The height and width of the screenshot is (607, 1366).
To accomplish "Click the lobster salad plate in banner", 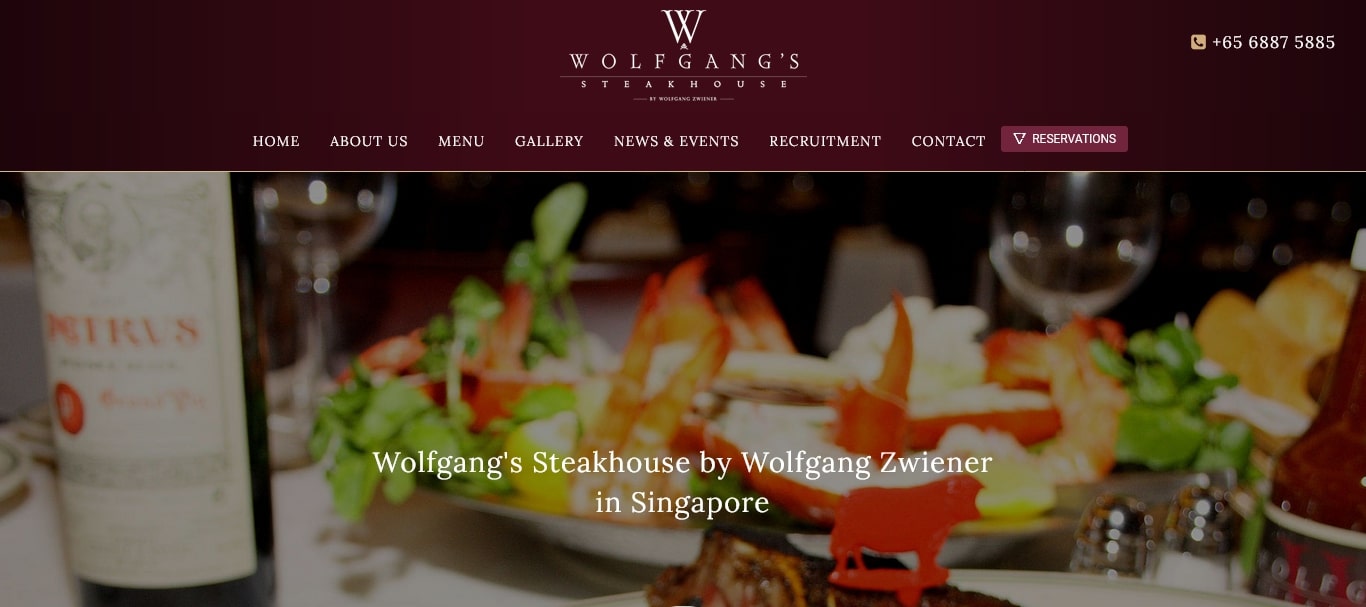I will click(700, 400).
